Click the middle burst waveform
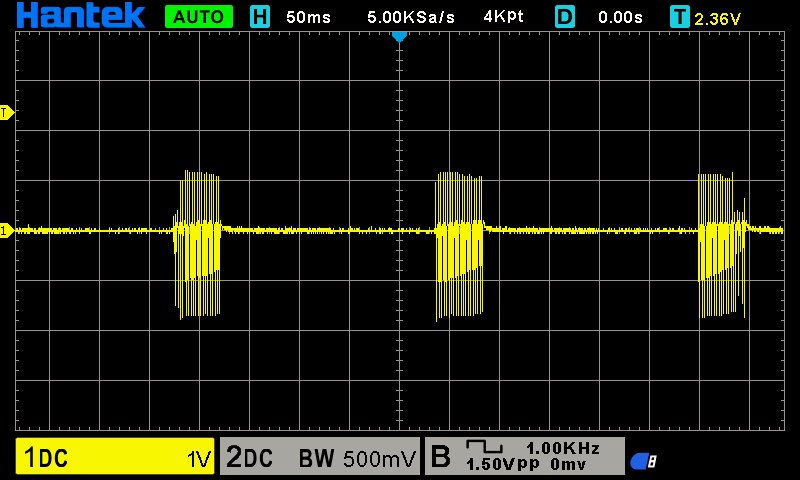The width and height of the screenshot is (800, 480). [459, 246]
